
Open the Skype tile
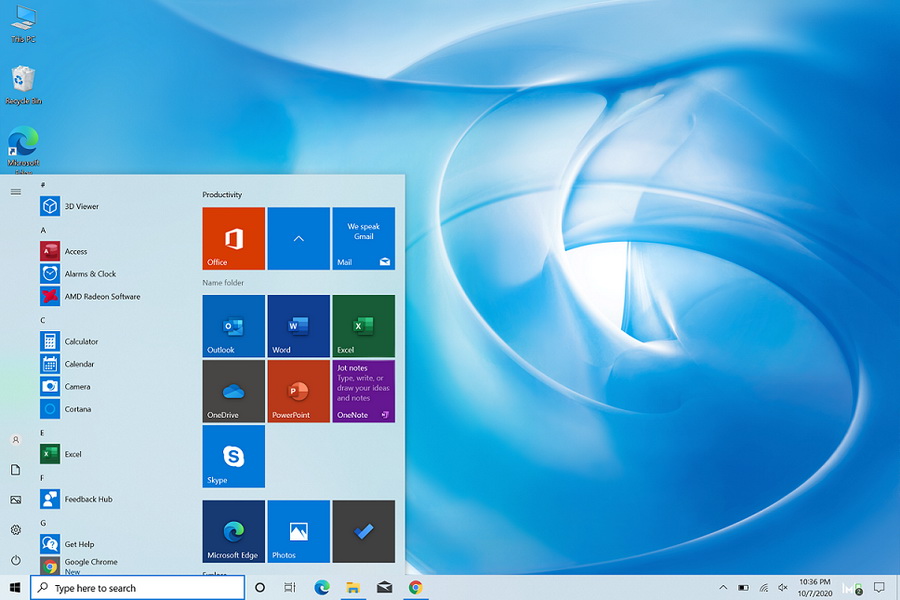pos(233,456)
